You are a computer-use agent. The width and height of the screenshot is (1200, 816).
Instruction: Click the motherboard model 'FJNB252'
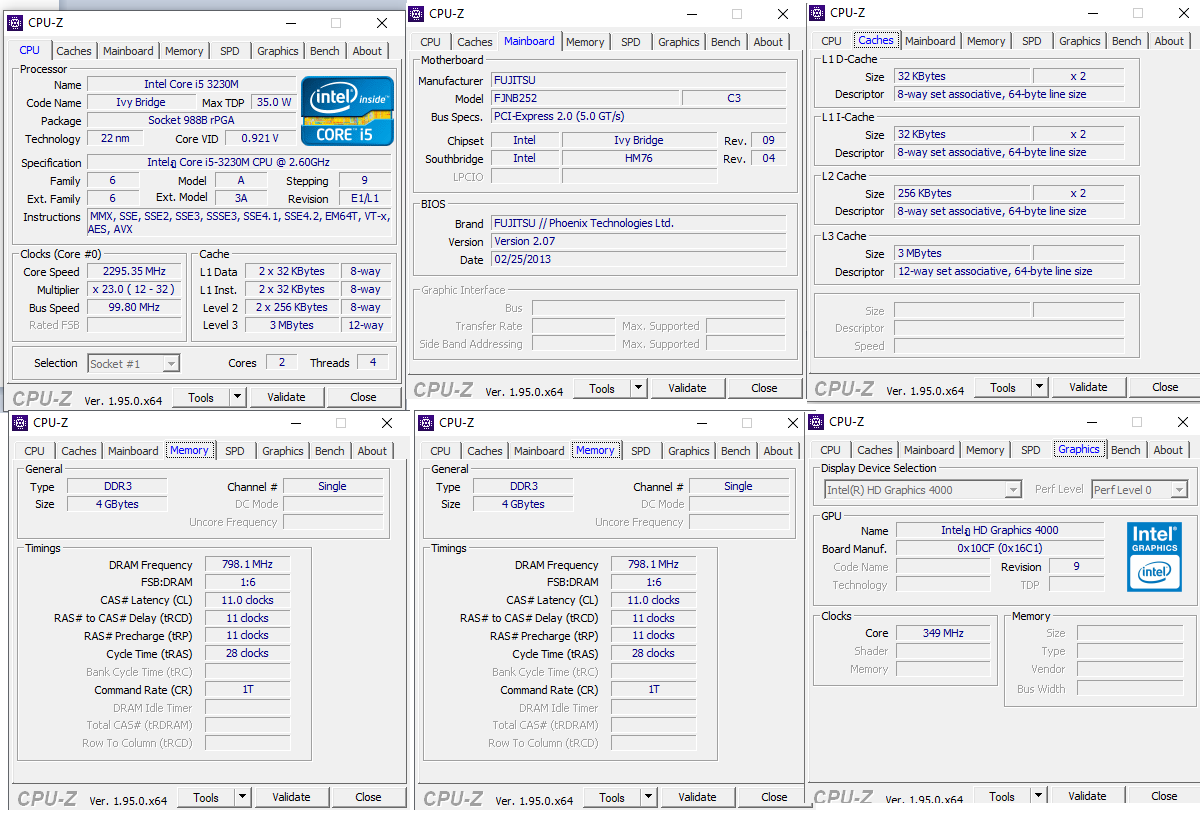[584, 99]
